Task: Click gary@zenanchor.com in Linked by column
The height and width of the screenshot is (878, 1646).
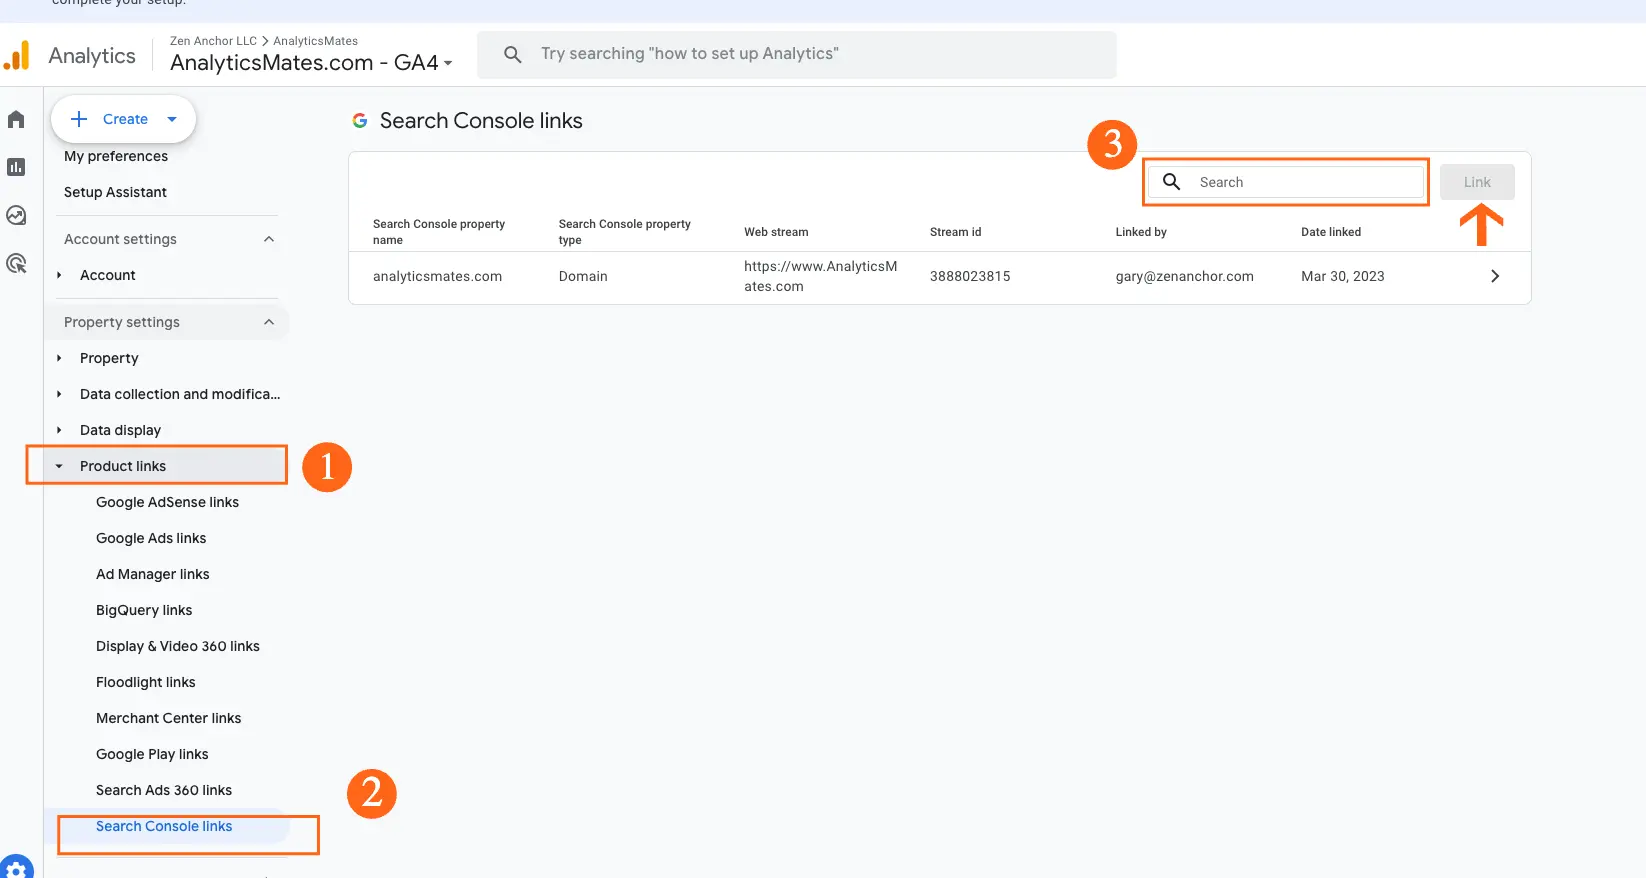Action: (1184, 276)
